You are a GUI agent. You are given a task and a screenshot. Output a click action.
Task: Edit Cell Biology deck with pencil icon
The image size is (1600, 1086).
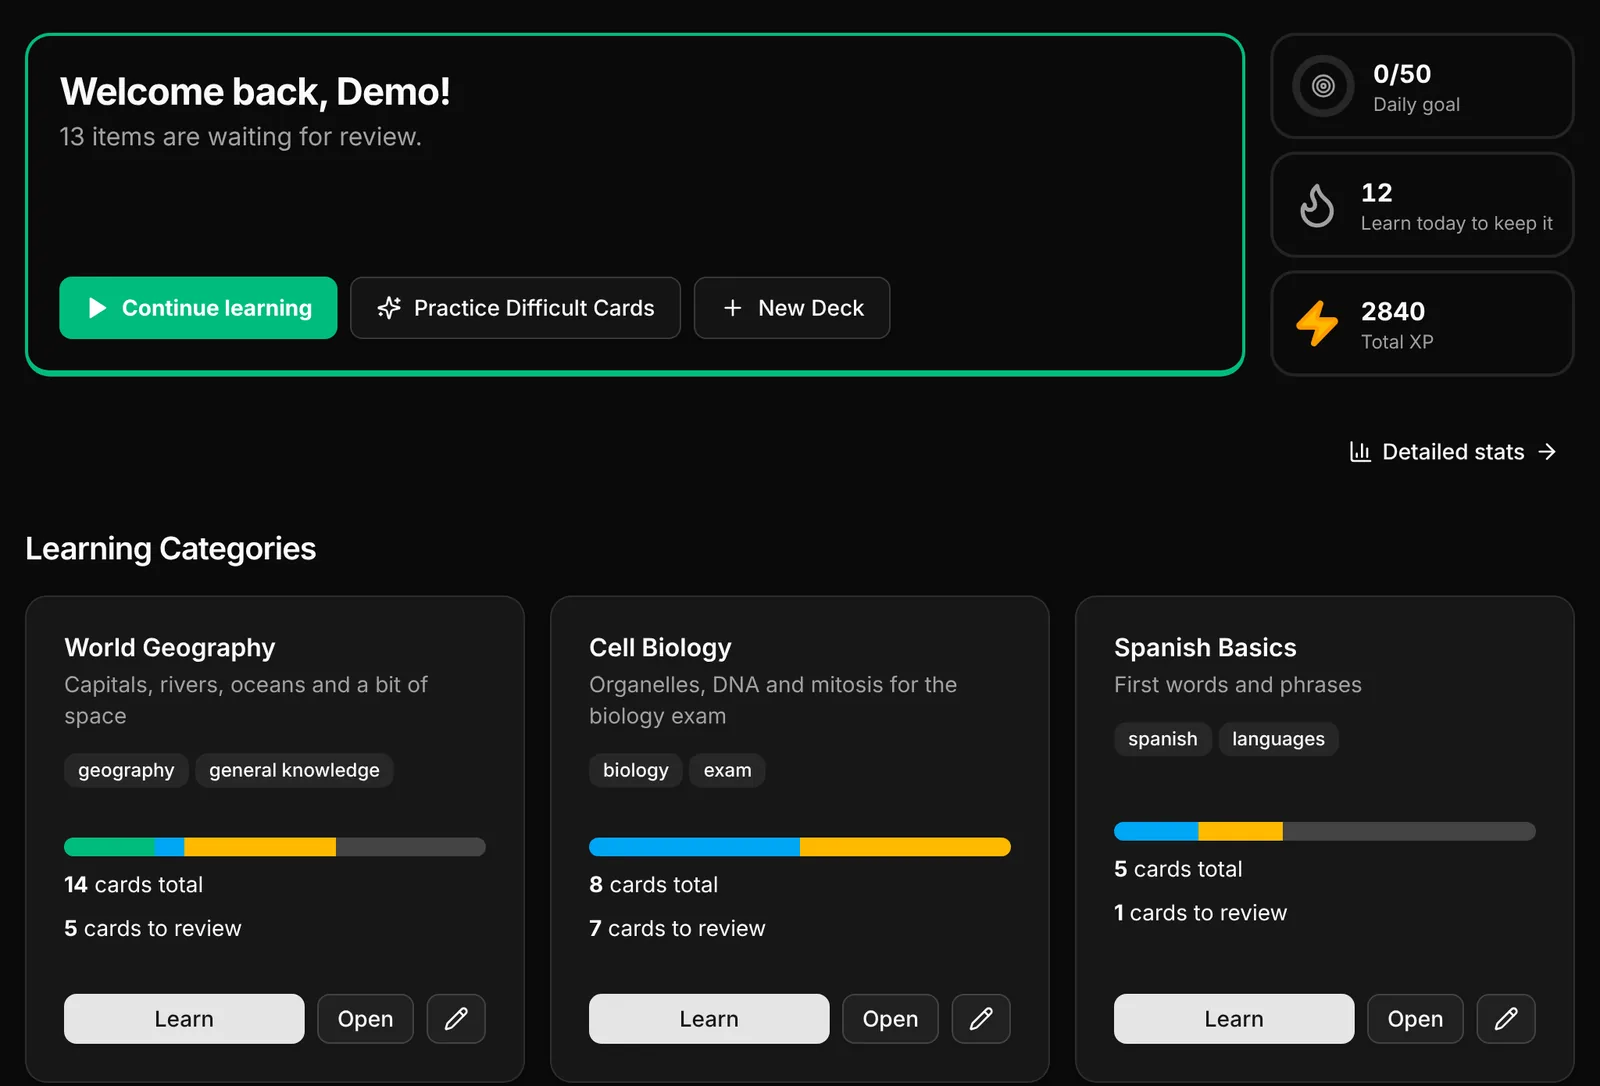(x=981, y=1019)
